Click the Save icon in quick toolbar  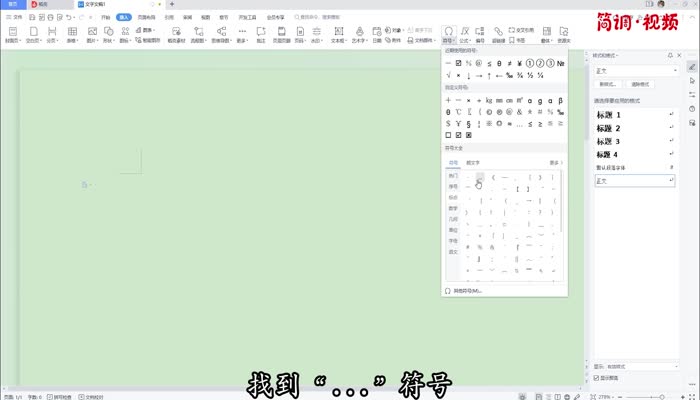coord(32,17)
